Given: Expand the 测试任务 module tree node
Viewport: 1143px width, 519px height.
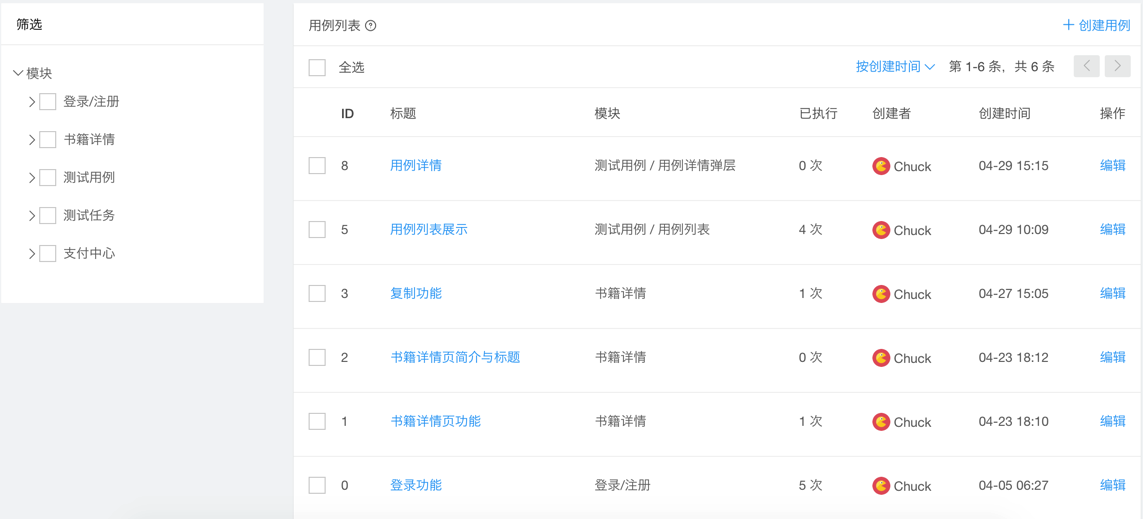Looking at the screenshot, I should (x=32, y=216).
